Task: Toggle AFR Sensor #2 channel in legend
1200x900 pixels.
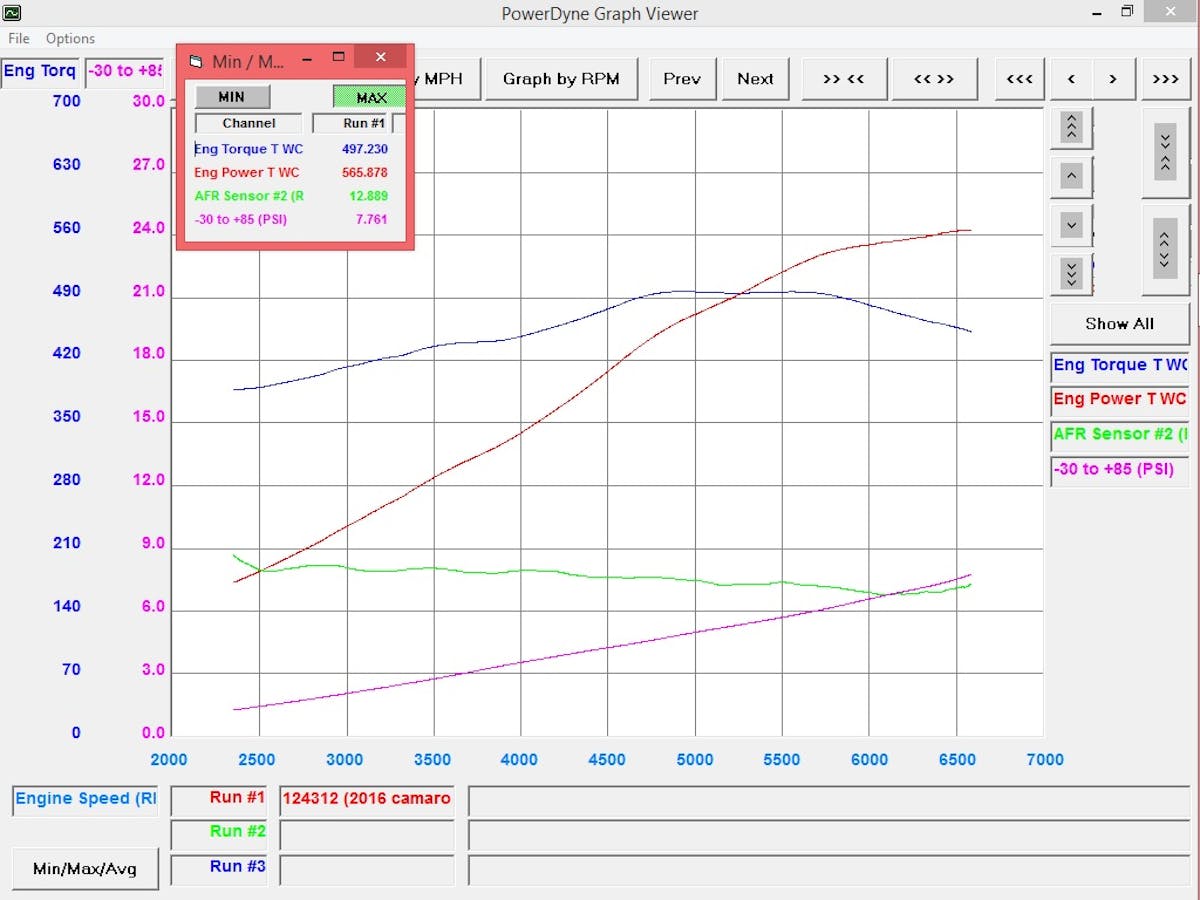Action: click(1119, 435)
